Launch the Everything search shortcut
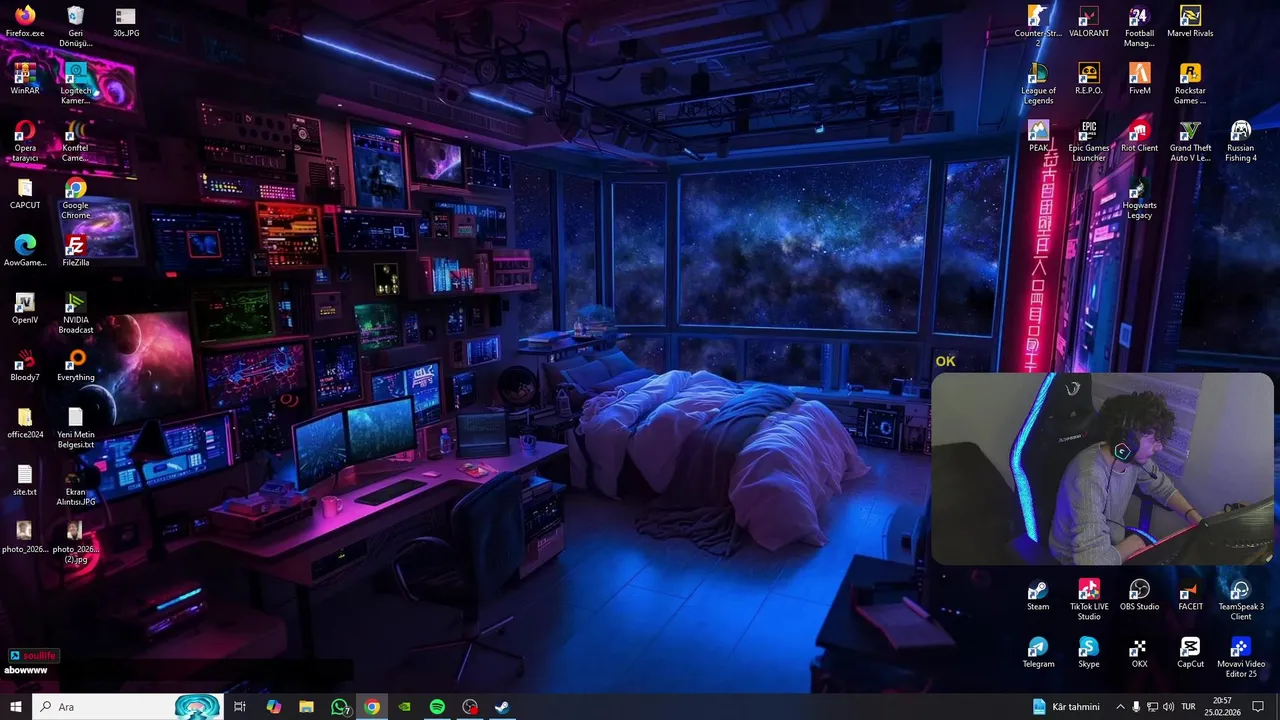This screenshot has height=720, width=1280. (75, 366)
